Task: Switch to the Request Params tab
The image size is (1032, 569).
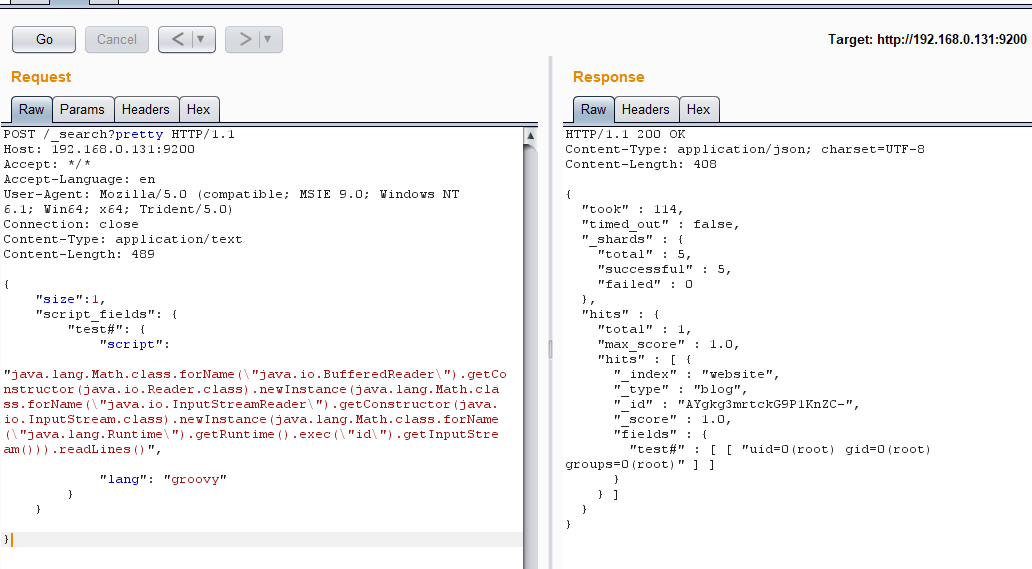Action: pos(82,109)
